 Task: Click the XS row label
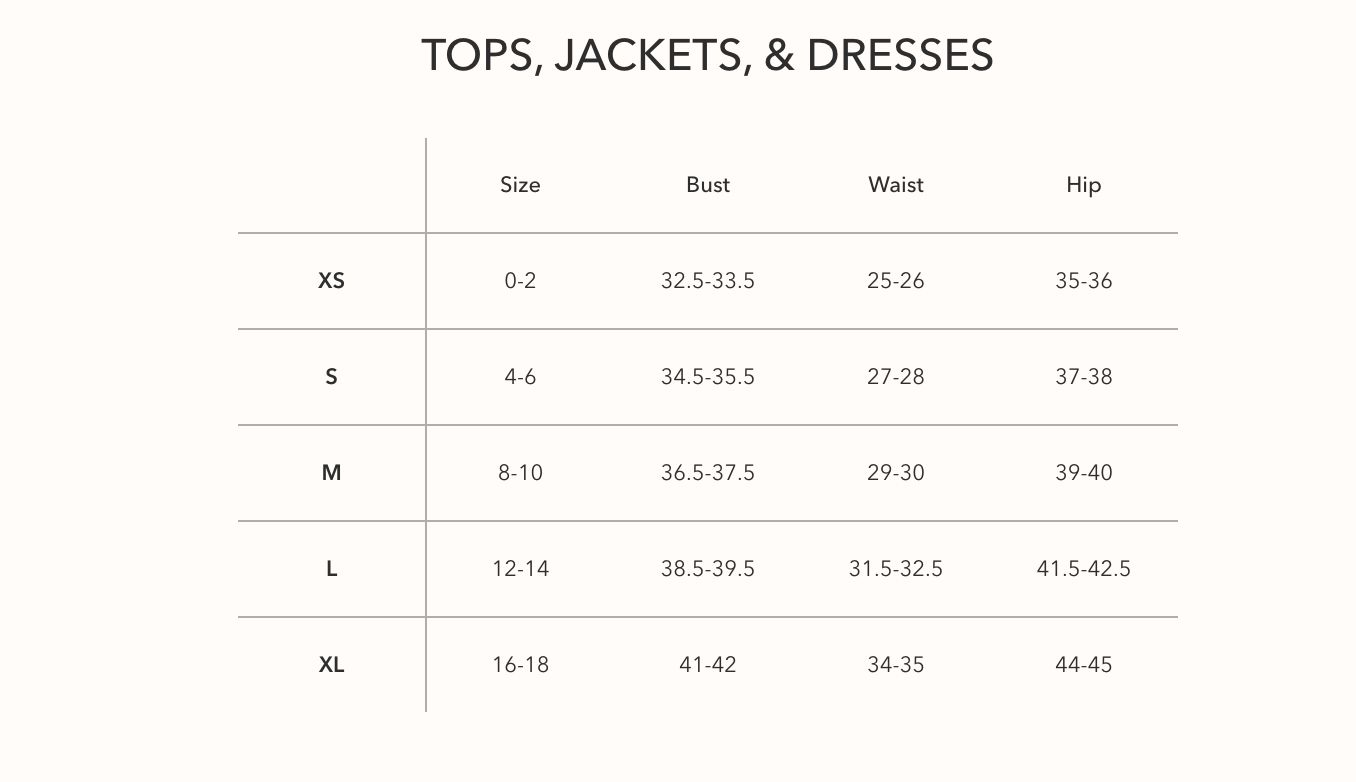pyautogui.click(x=331, y=281)
